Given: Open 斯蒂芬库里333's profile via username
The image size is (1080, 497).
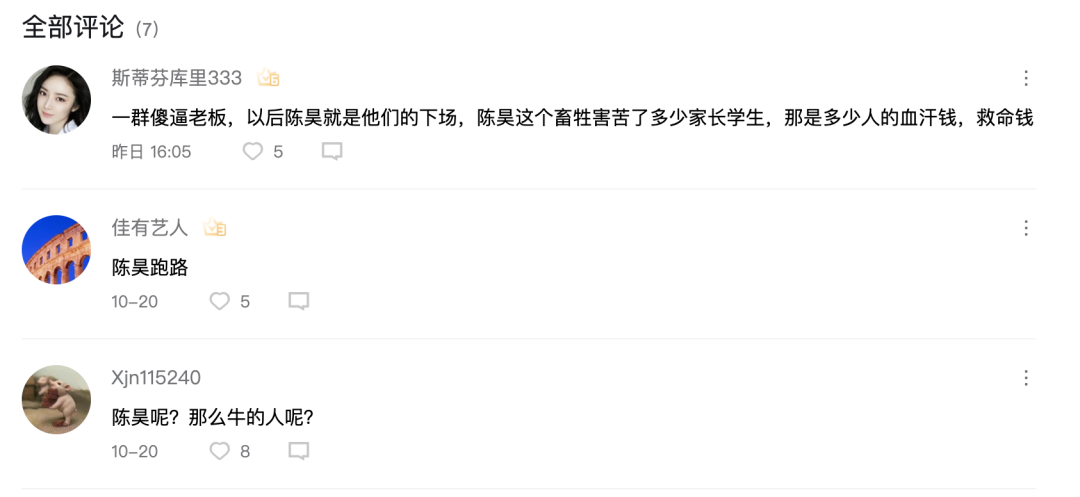Looking at the screenshot, I should pyautogui.click(x=176, y=78).
